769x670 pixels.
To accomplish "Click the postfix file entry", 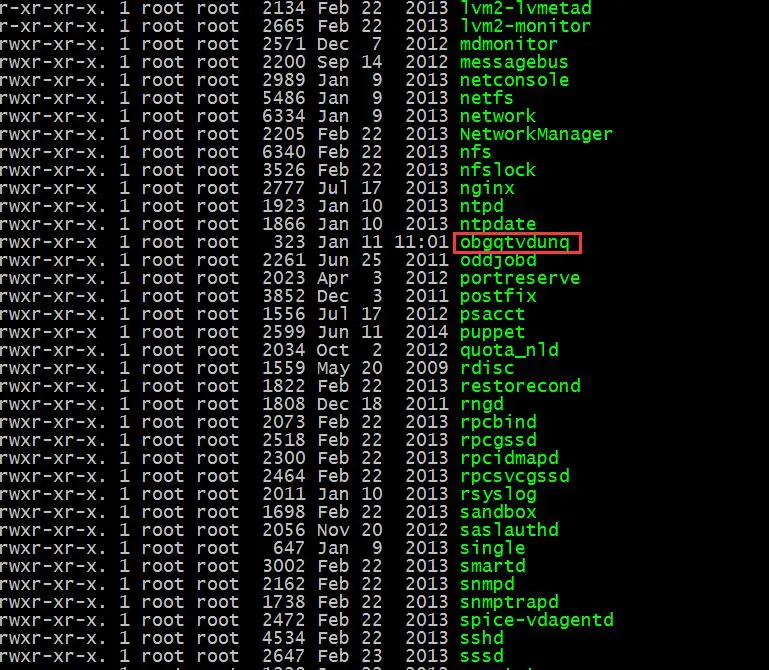I will (498, 296).
